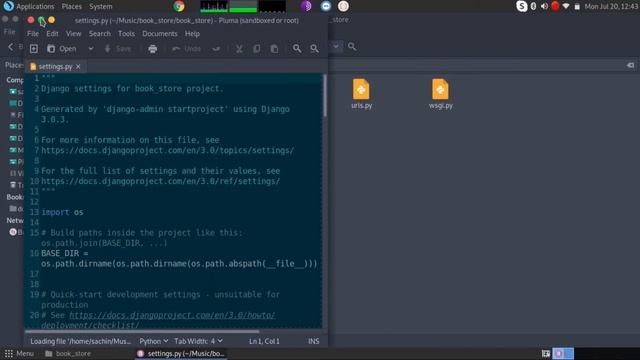Go back in the file manager
This screenshot has width=640, height=360.
(x=11, y=47)
